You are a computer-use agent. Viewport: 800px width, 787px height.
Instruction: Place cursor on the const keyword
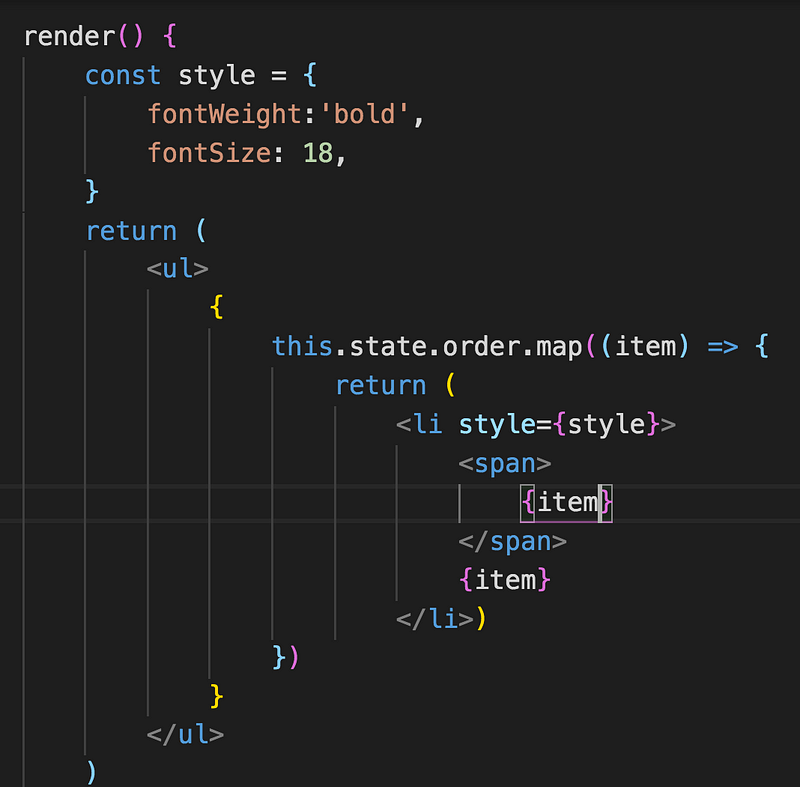[123, 76]
